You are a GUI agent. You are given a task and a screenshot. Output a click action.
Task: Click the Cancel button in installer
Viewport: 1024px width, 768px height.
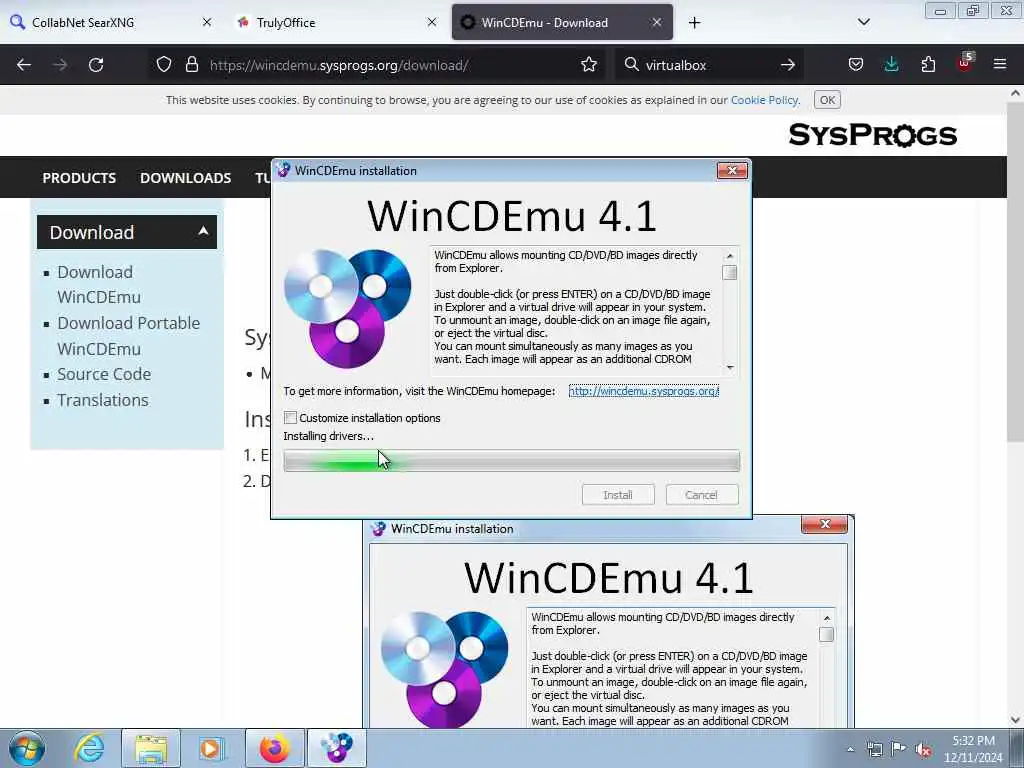(x=701, y=495)
